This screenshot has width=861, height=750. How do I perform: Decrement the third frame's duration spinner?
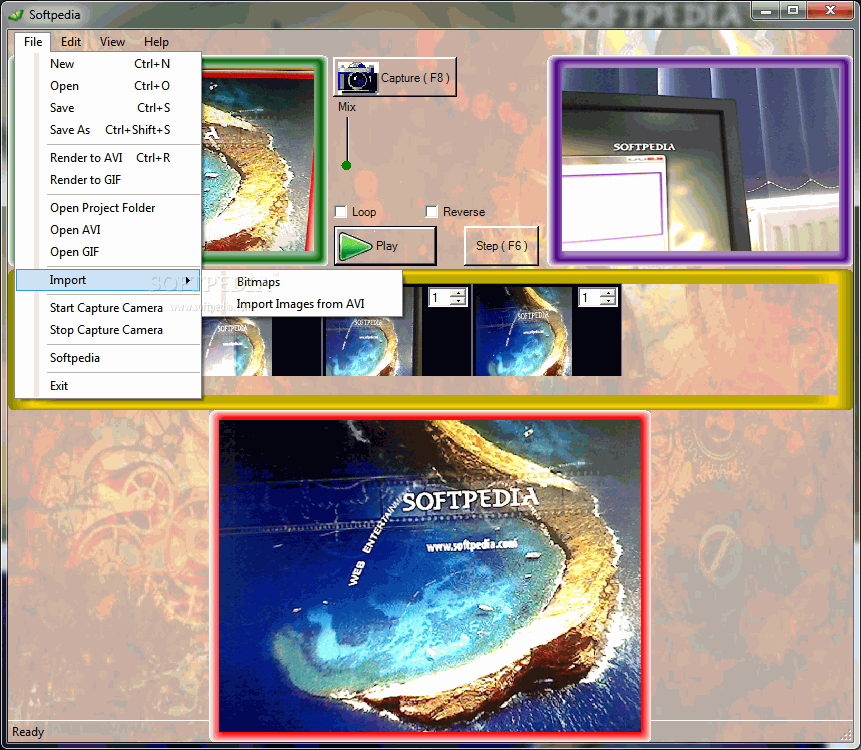tap(607, 301)
